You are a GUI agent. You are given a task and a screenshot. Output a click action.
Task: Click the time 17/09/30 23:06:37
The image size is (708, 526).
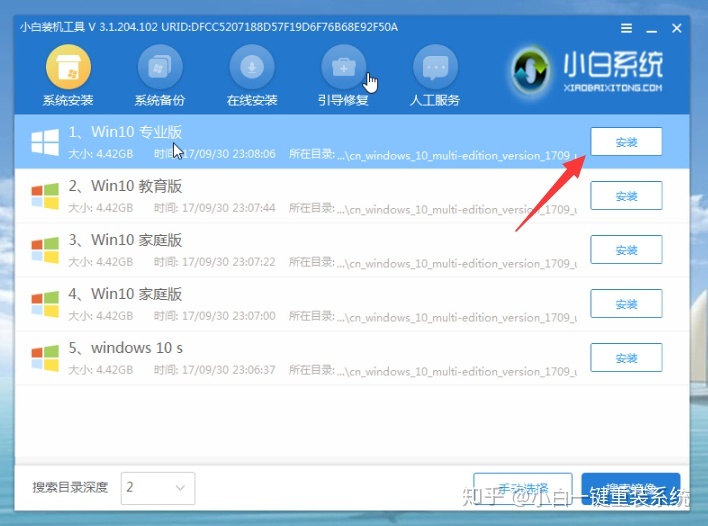228,370
